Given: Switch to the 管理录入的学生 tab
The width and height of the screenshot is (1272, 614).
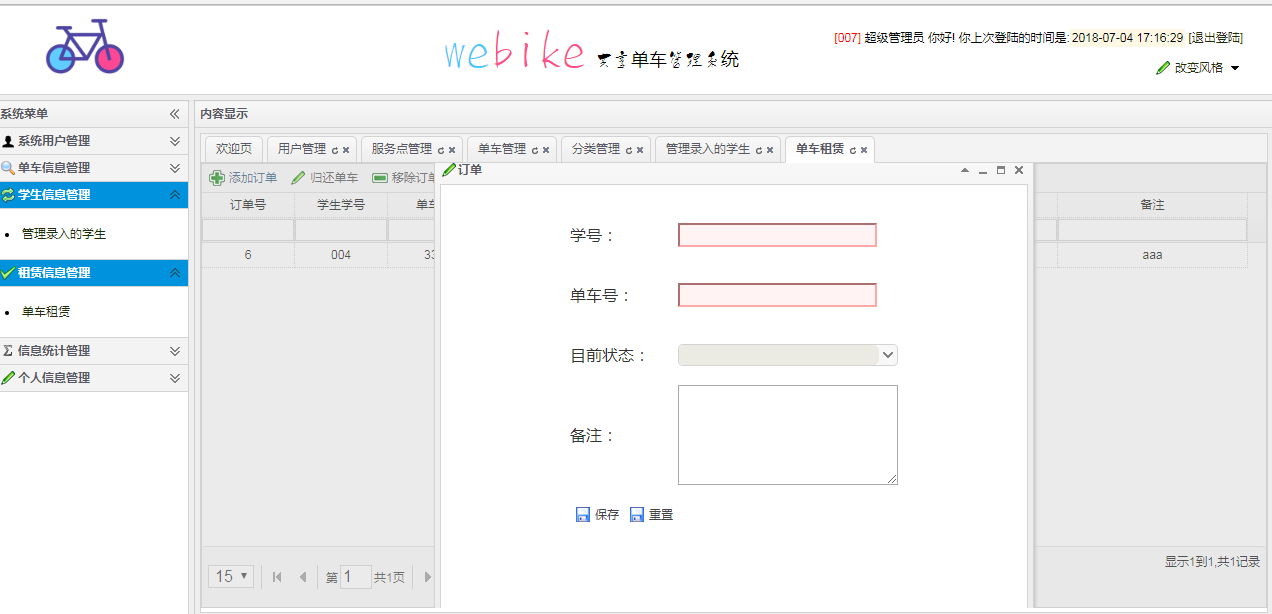Looking at the screenshot, I should [x=708, y=149].
